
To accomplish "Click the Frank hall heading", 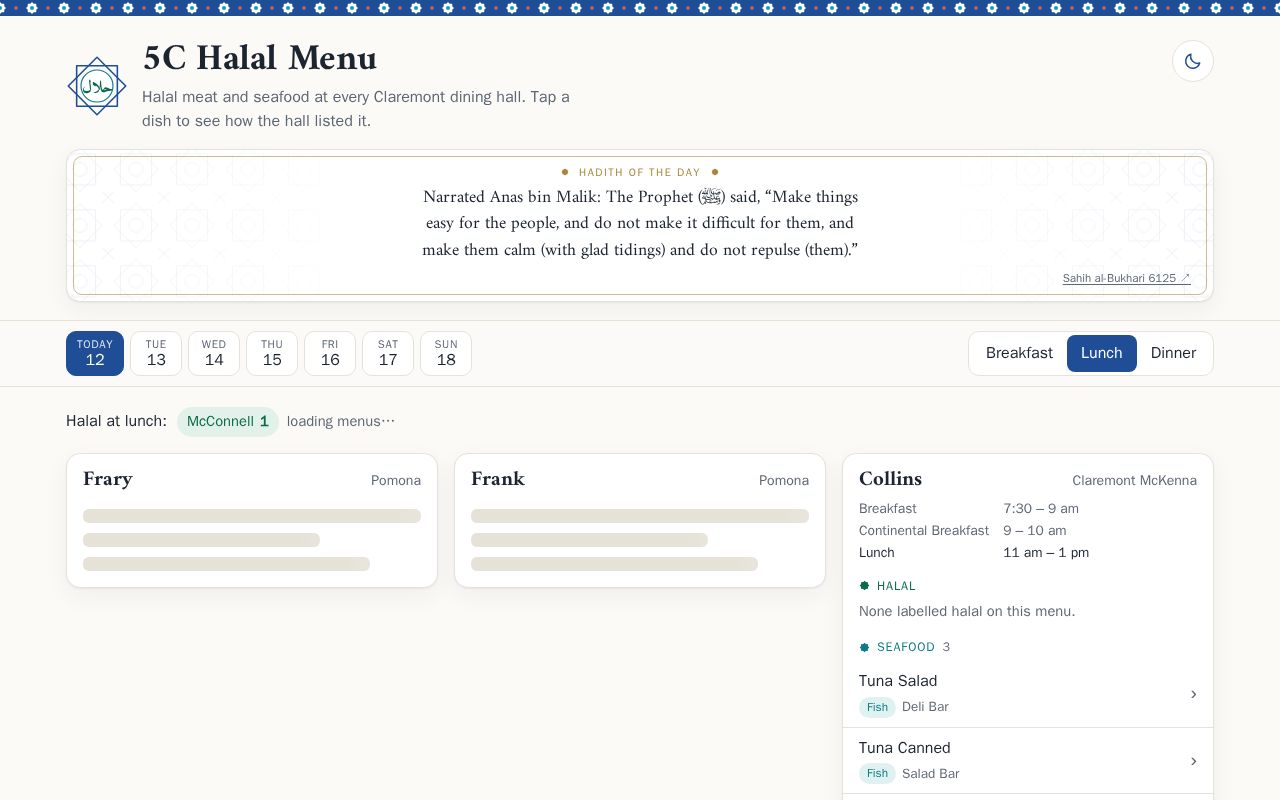I will [498, 479].
